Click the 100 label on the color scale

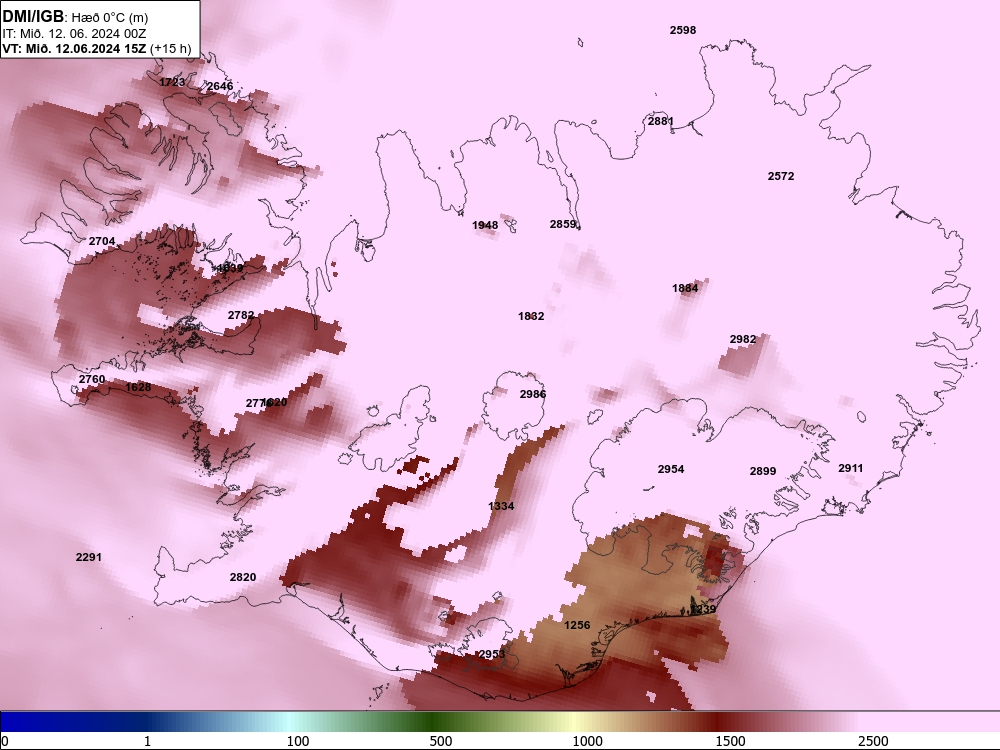[x=298, y=741]
